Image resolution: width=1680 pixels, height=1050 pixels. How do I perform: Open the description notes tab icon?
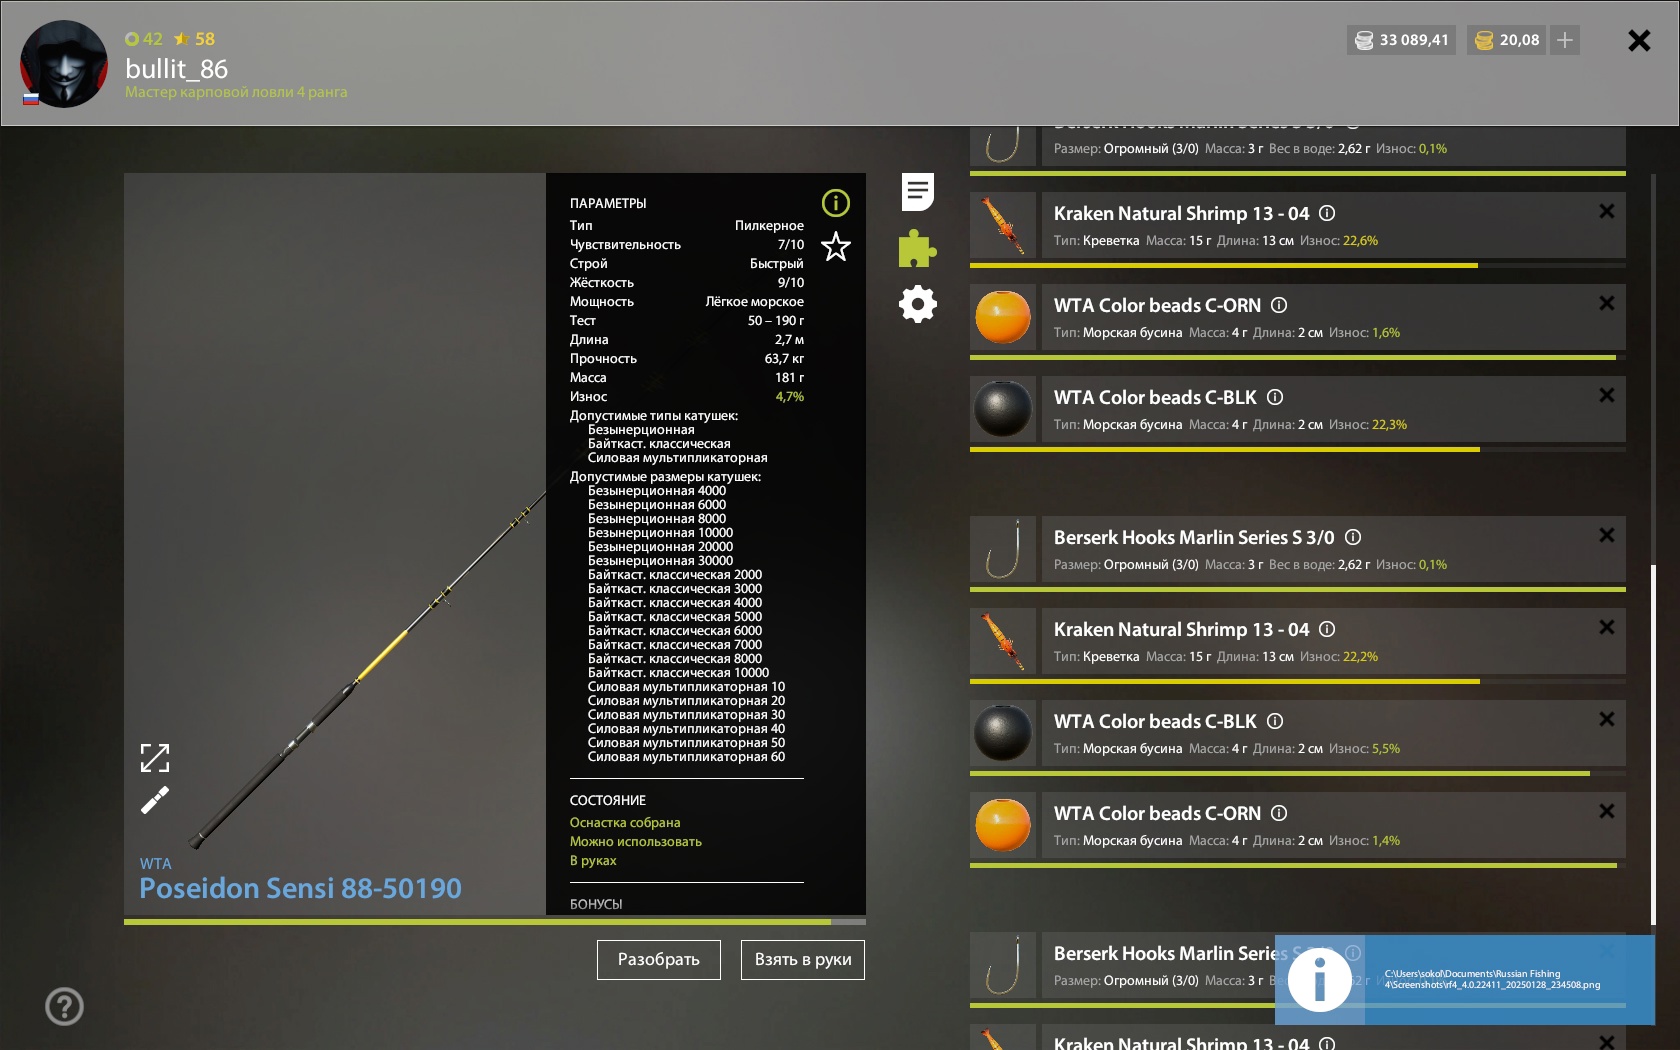click(917, 192)
